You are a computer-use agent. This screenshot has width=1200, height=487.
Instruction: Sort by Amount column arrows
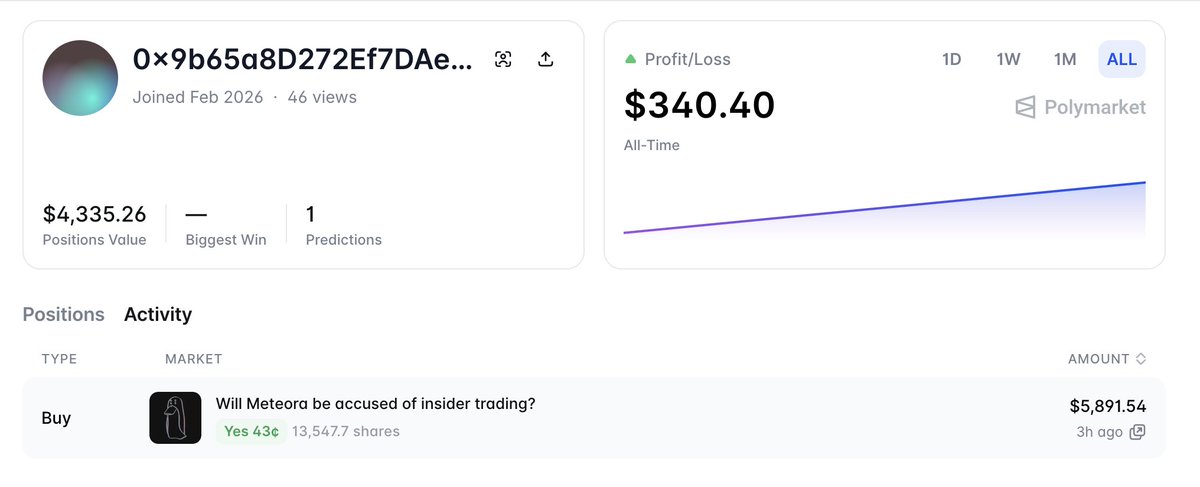1141,359
